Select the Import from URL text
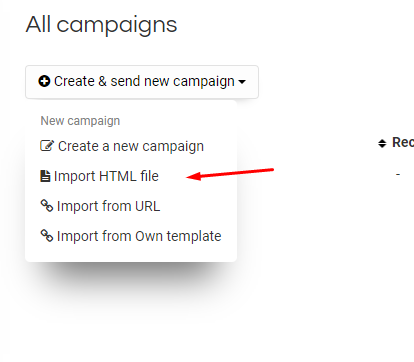Screen dimensions: 414x362 (x=108, y=206)
